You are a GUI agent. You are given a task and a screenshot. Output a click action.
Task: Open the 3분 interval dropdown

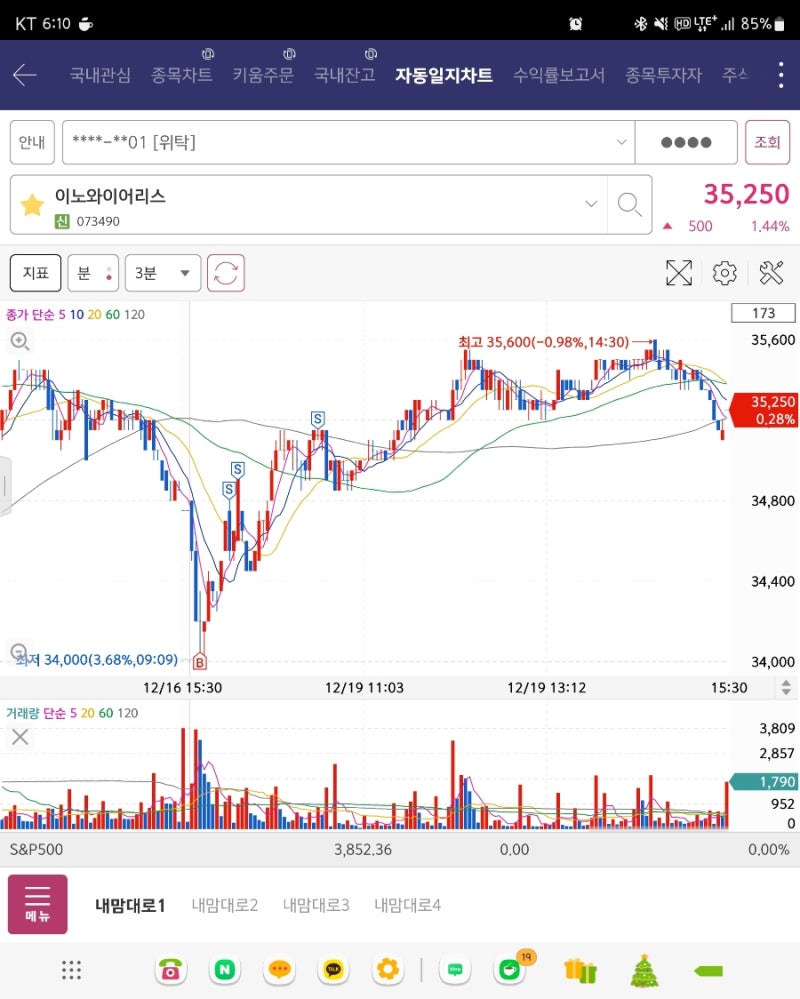[163, 273]
